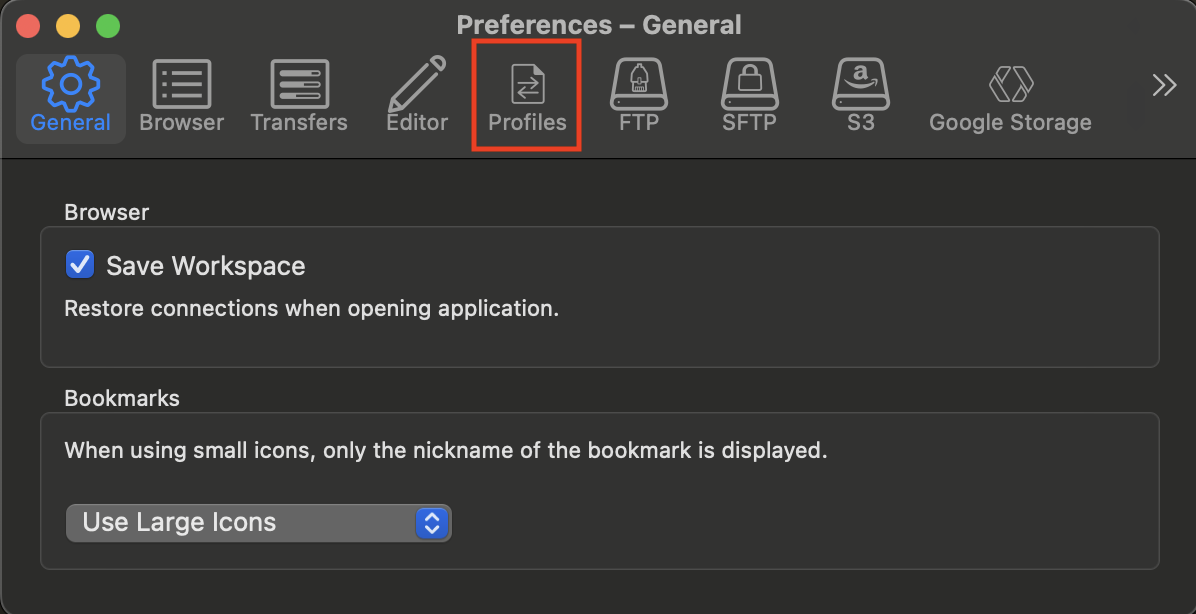Uncheck the Save Workspace checkbox
This screenshot has width=1196, height=614.
pos(79,265)
